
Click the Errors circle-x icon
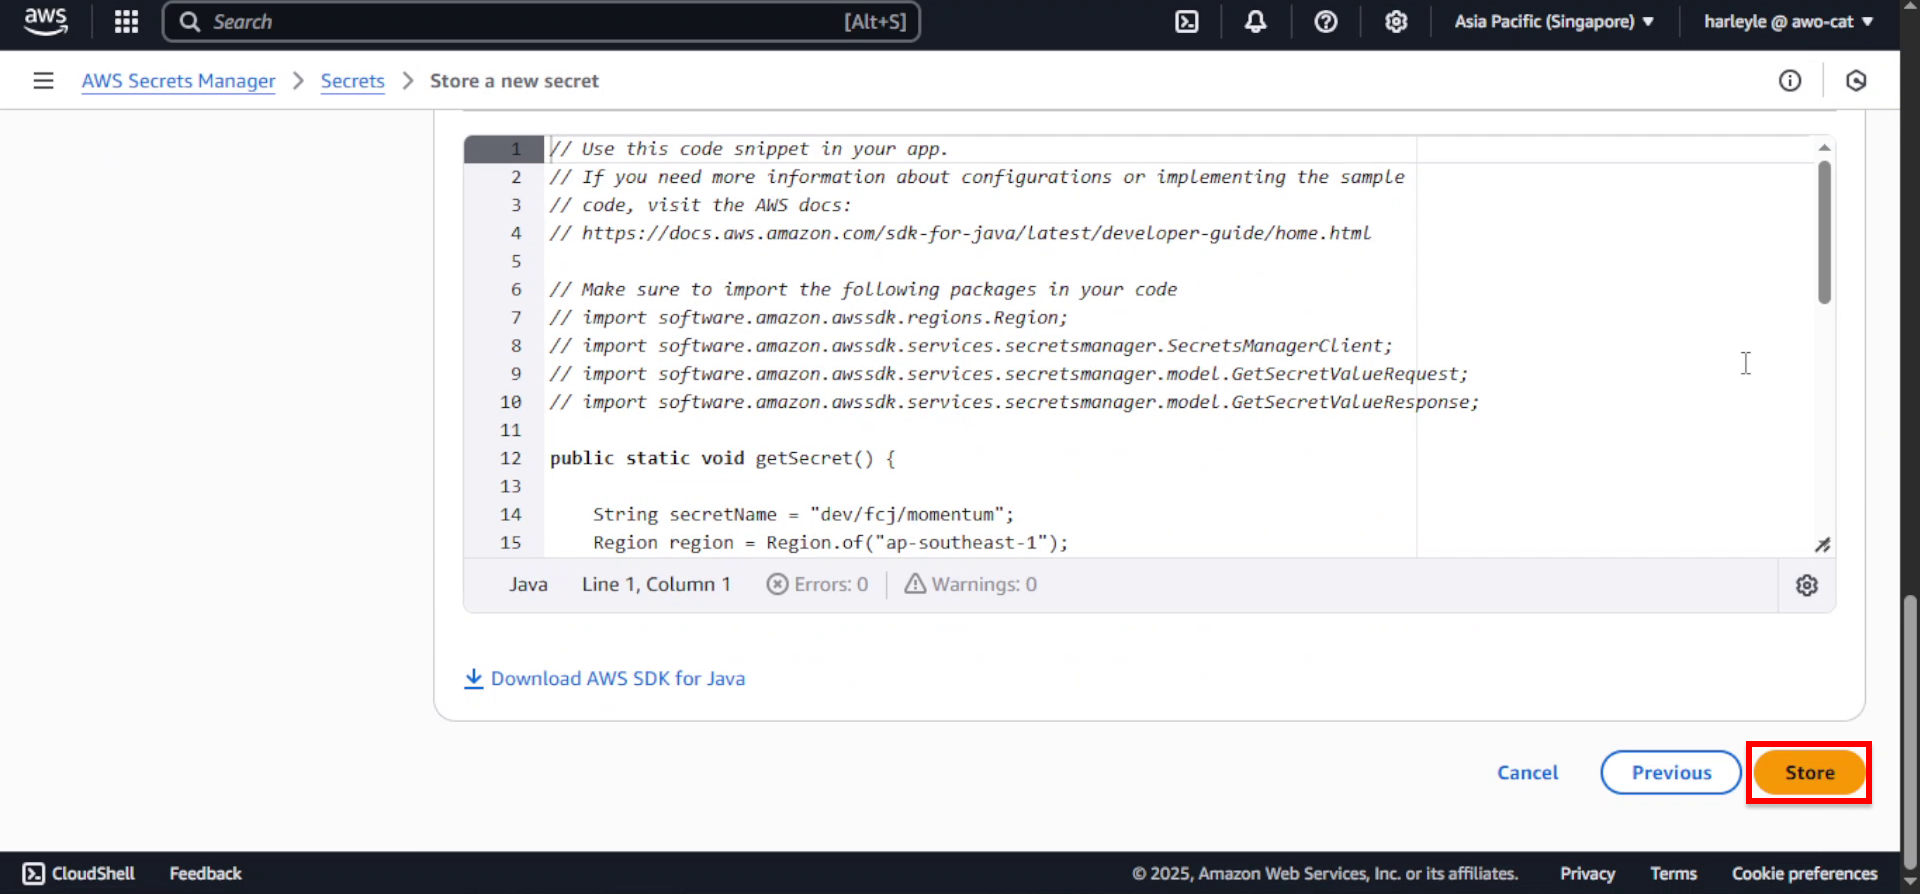pyautogui.click(x=777, y=584)
